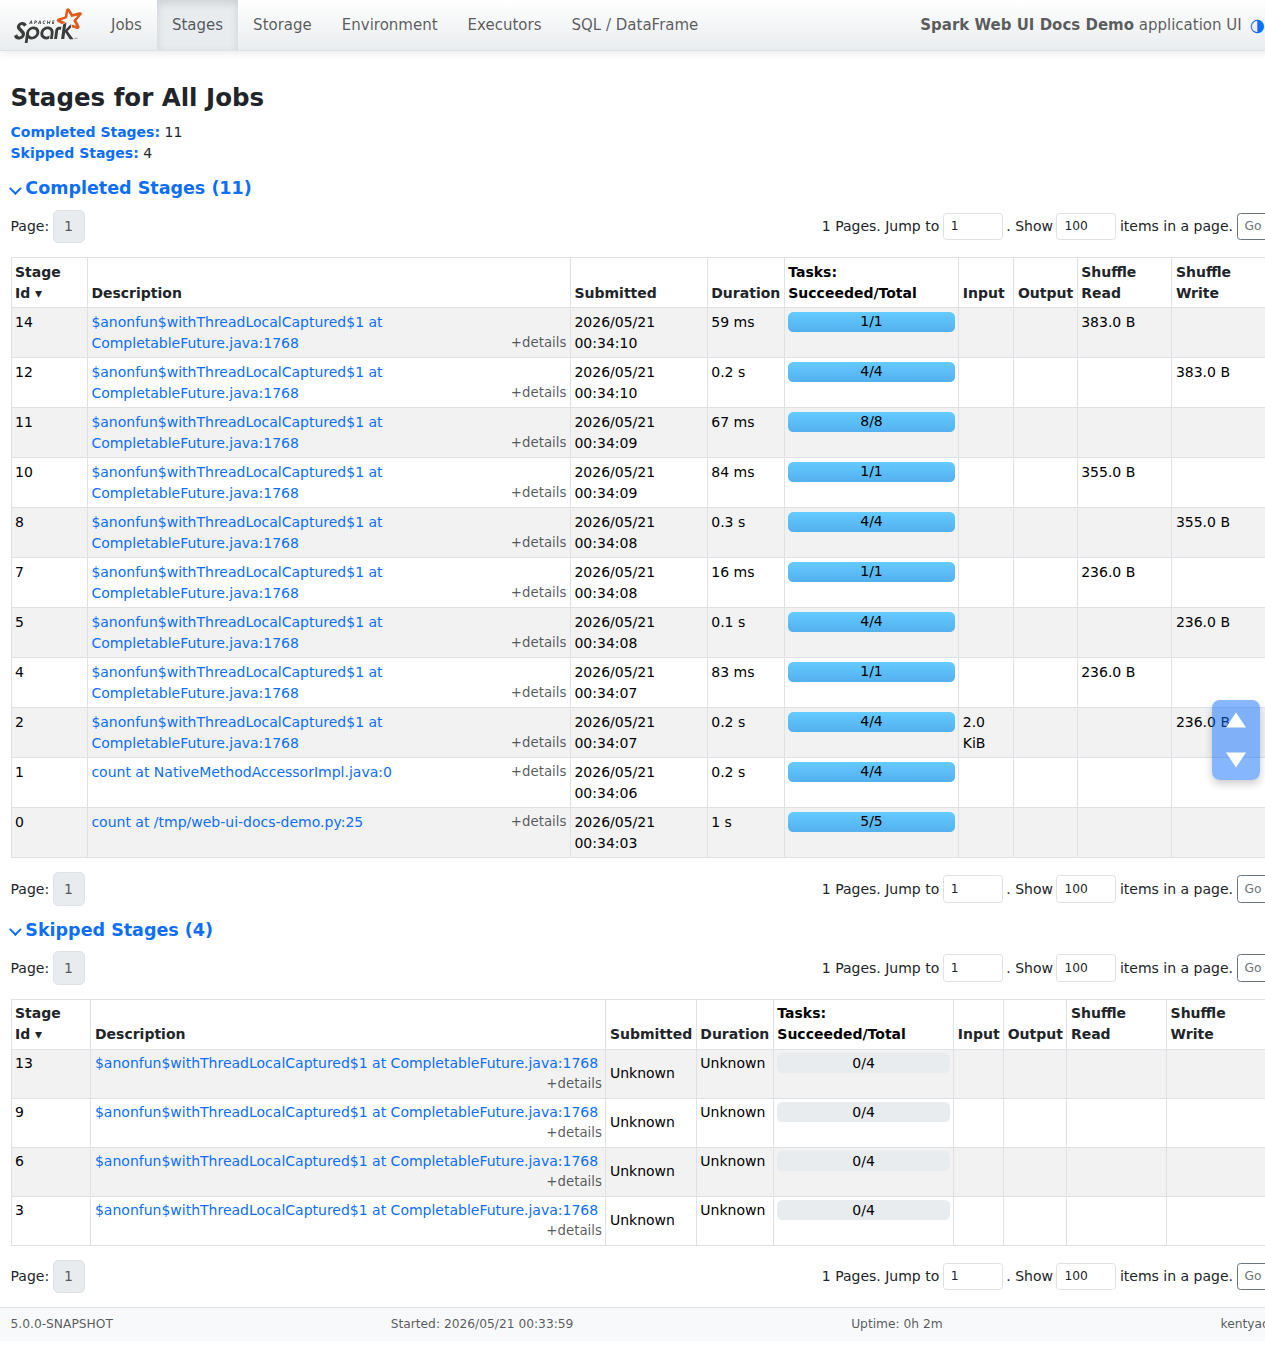Jump to page top with up arrow
This screenshot has height=1345, width=1265.
click(x=1236, y=720)
